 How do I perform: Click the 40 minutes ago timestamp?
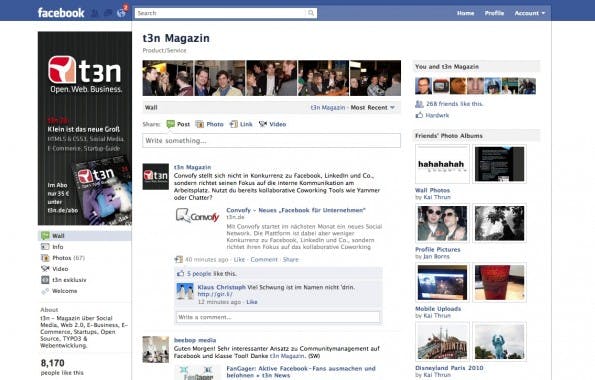pyautogui.click(x=206, y=260)
